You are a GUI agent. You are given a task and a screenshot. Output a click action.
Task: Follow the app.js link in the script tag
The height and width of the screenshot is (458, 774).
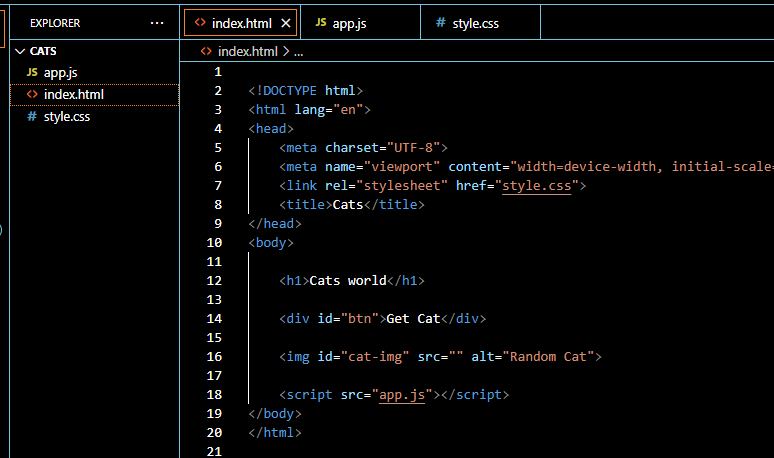coord(402,395)
